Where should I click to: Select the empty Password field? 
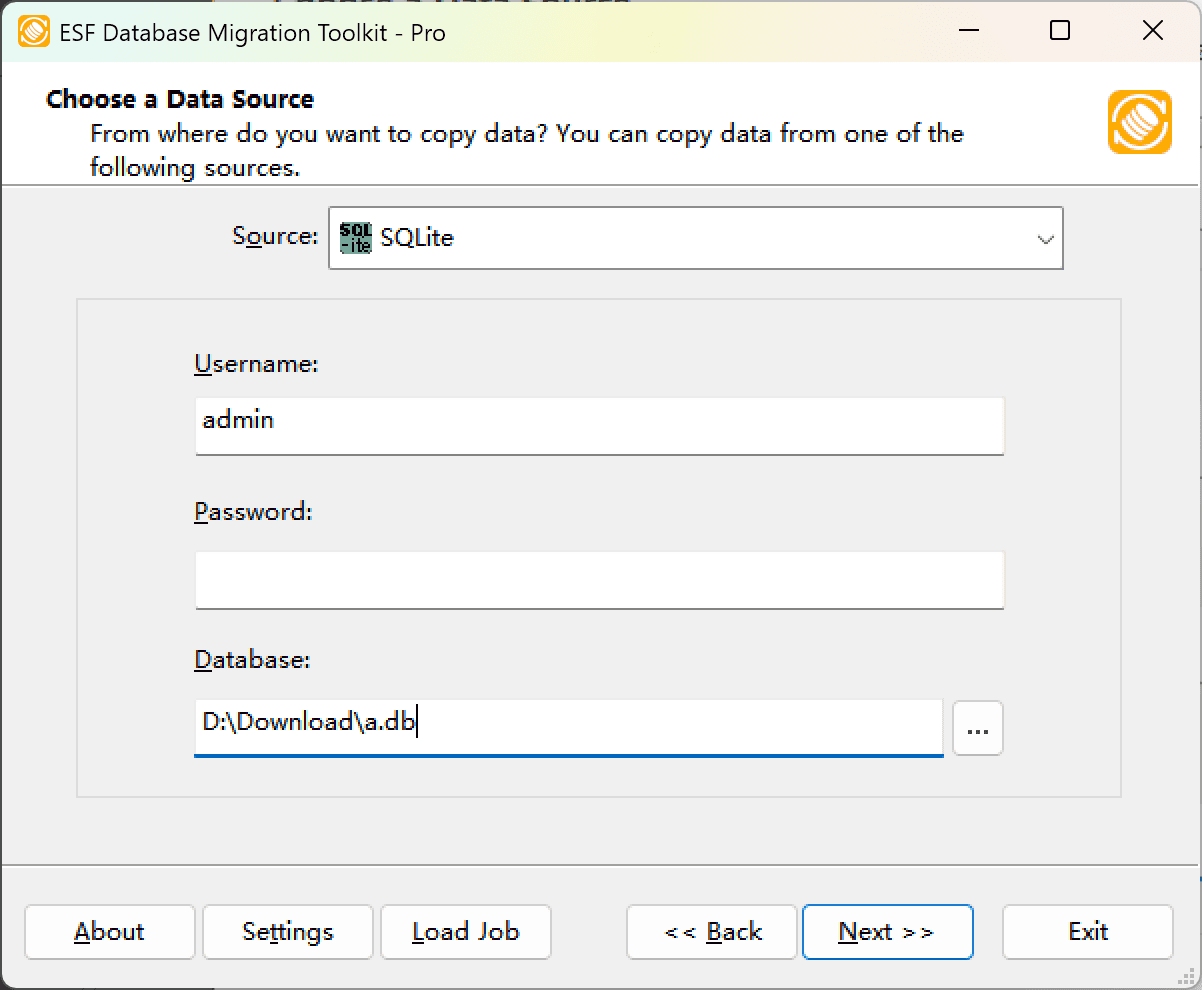[600, 580]
